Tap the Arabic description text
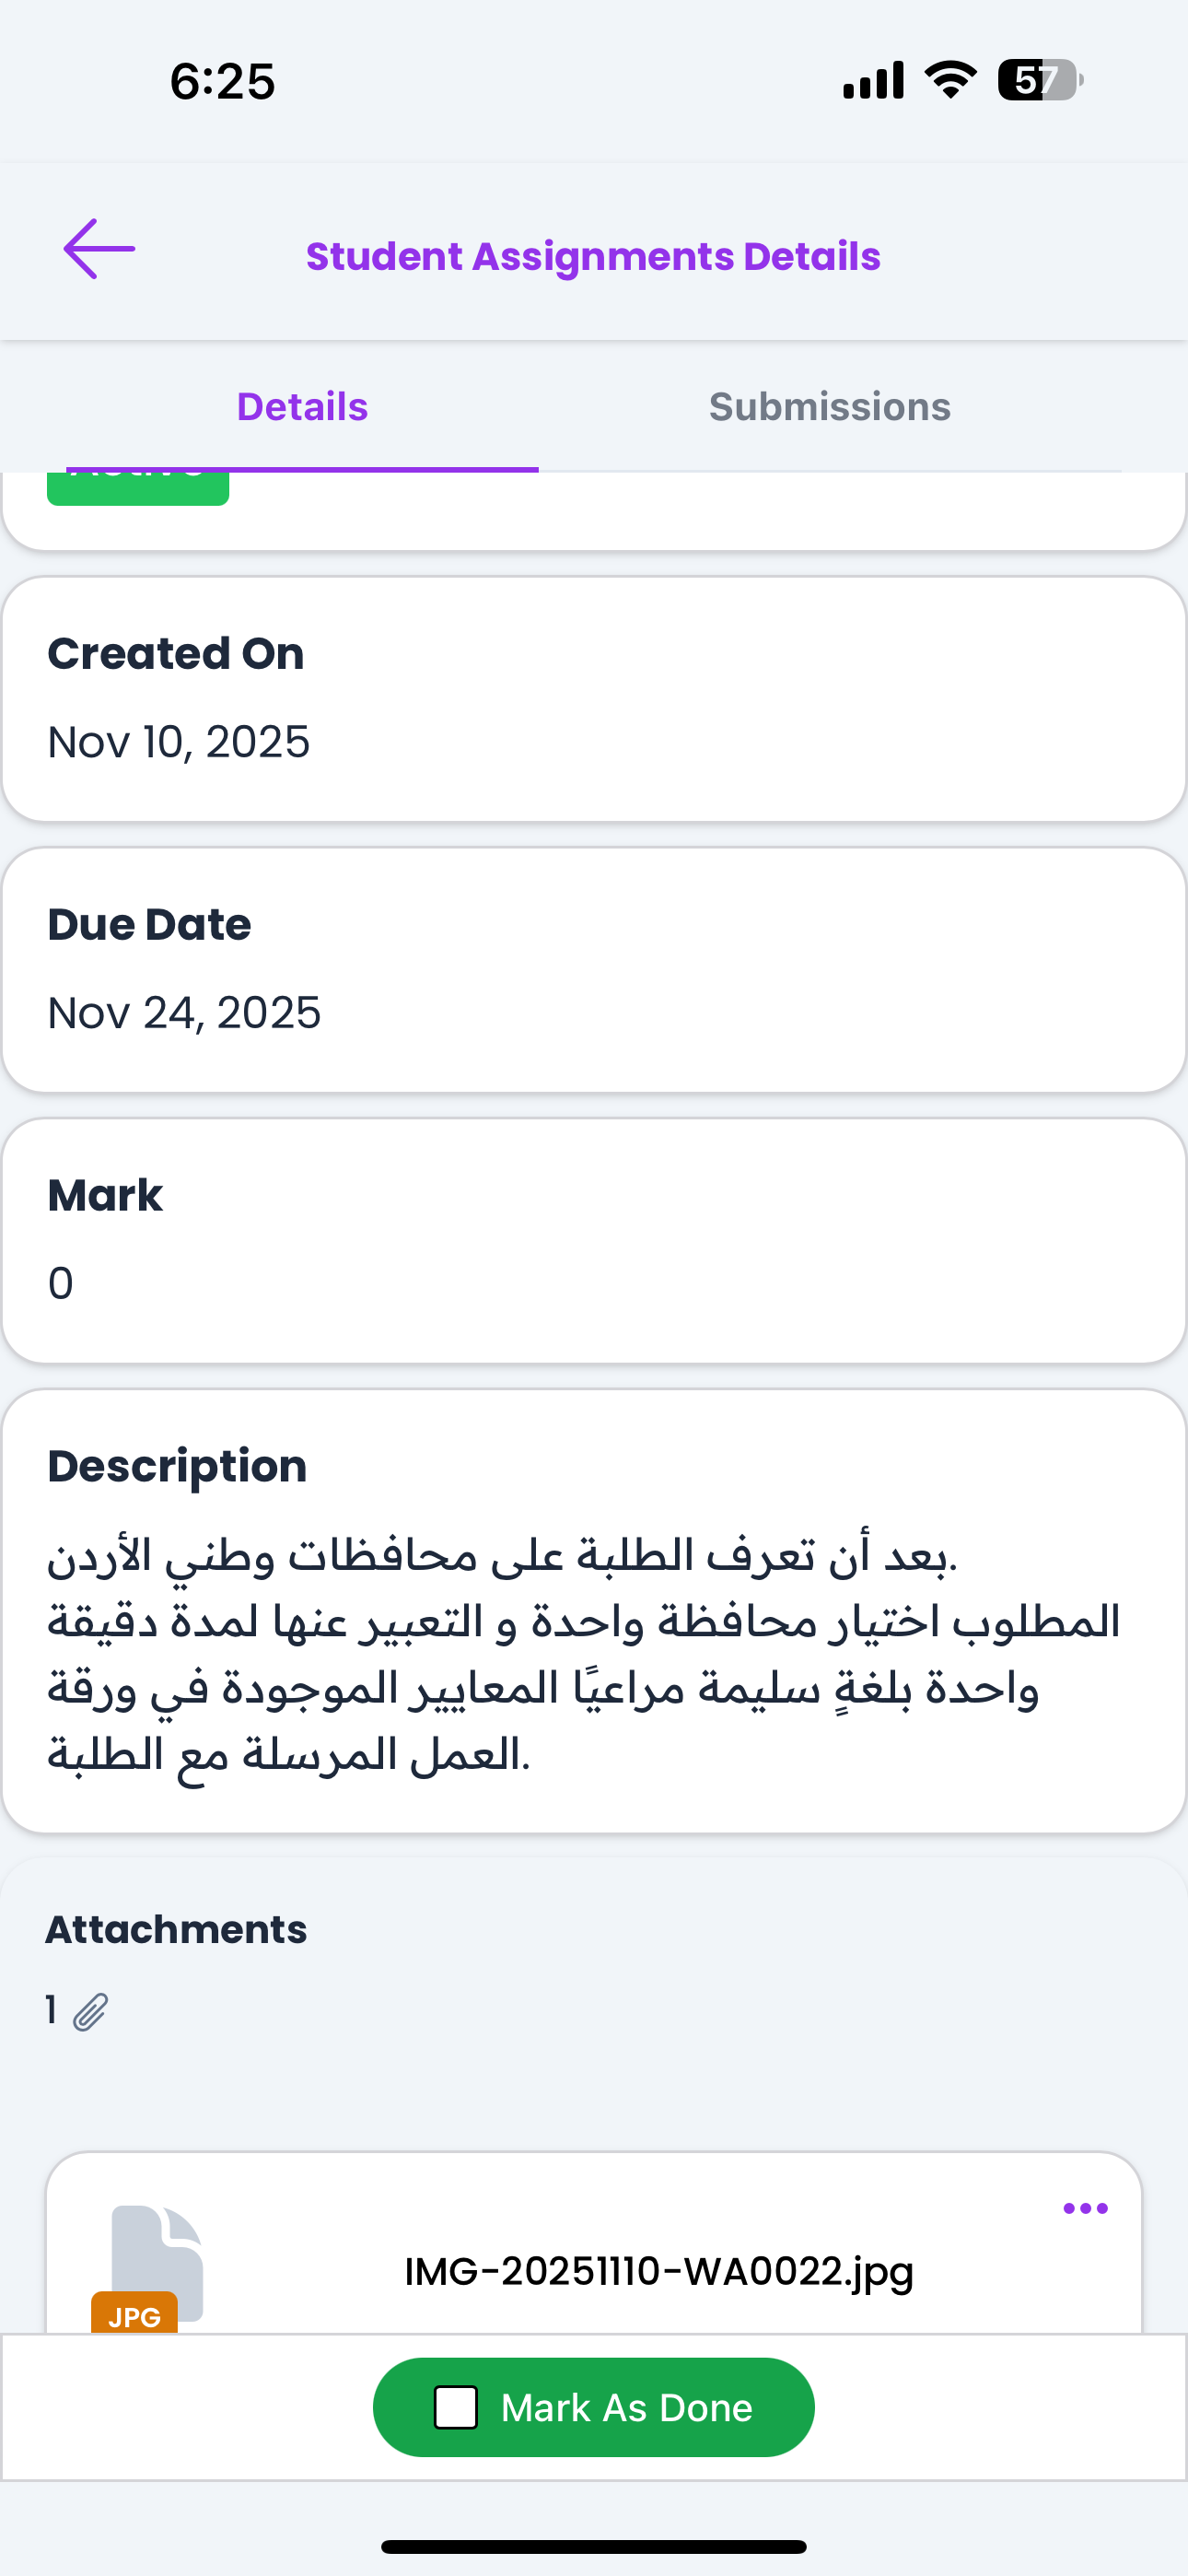This screenshot has height=2576, width=1188. click(x=584, y=1654)
